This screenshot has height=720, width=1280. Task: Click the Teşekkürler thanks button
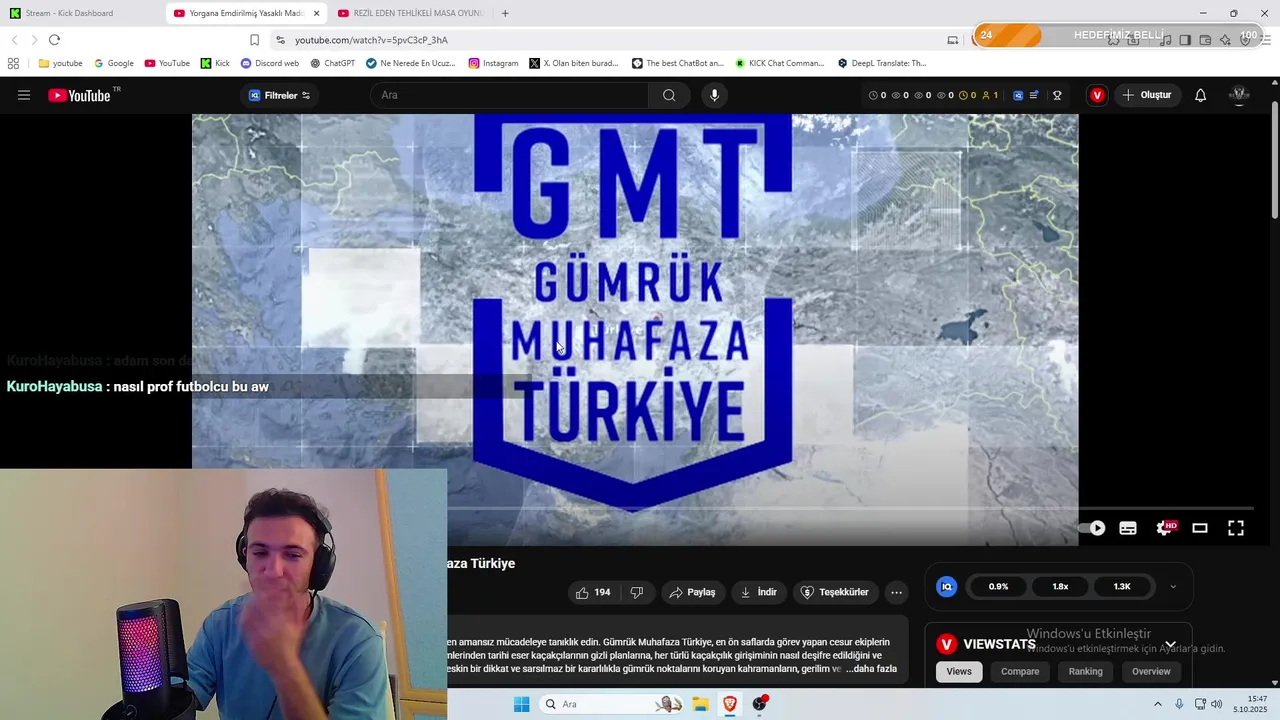click(835, 592)
